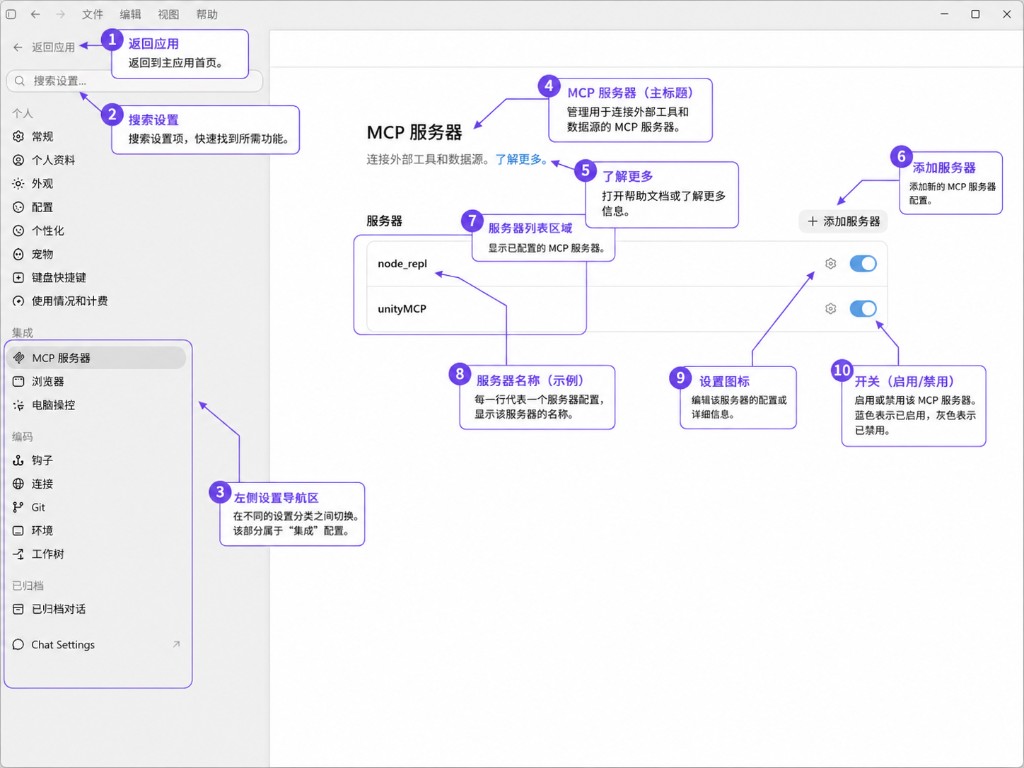1024x768 pixels.
Task: Go forward with the right arrow icon
Action: (60, 14)
